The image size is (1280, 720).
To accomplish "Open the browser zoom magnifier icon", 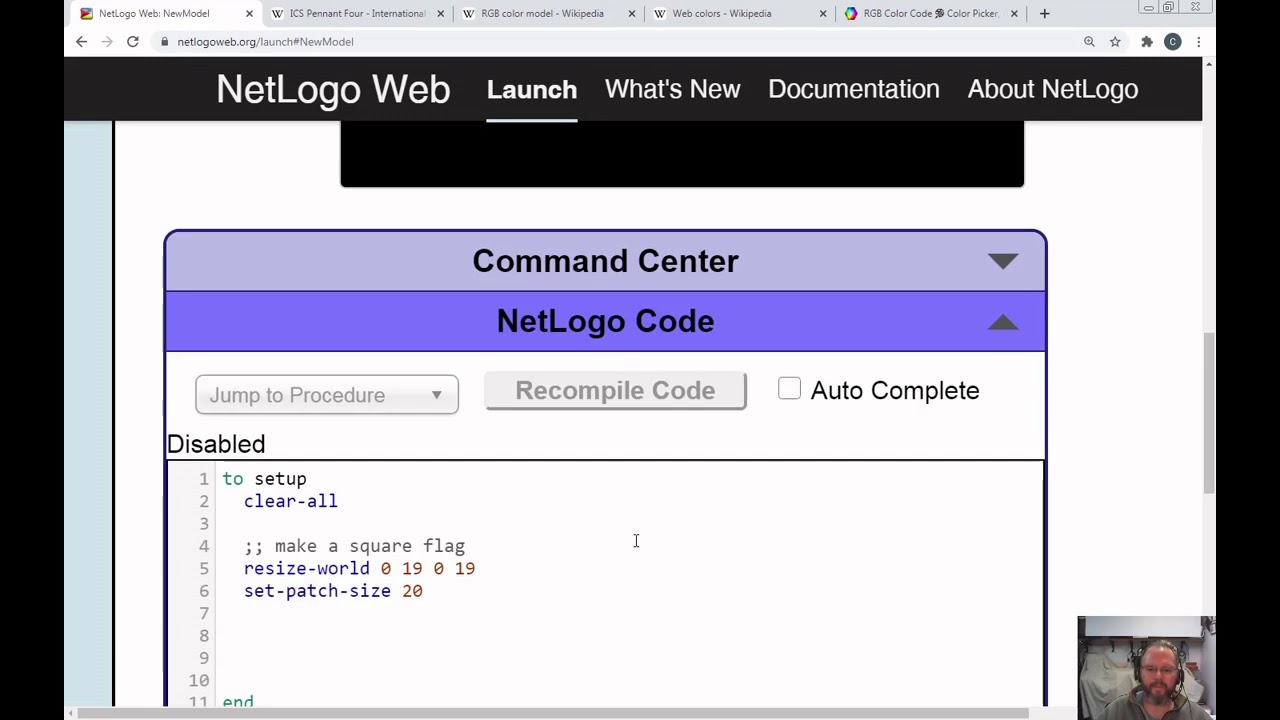I will [x=1089, y=41].
